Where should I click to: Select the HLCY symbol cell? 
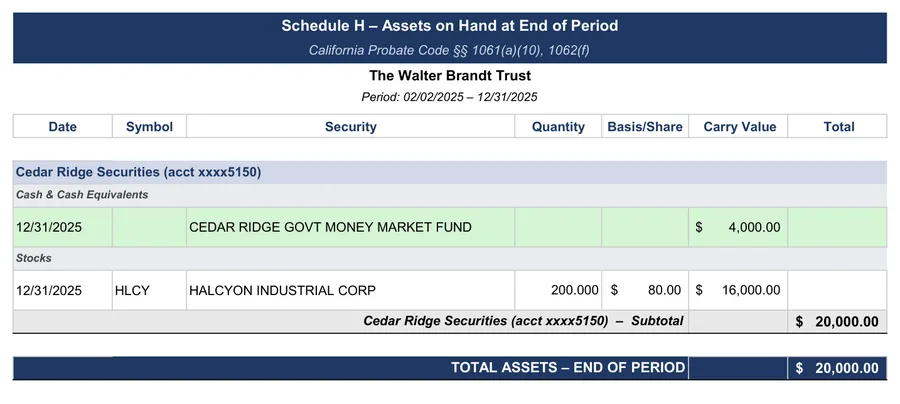tap(149, 290)
